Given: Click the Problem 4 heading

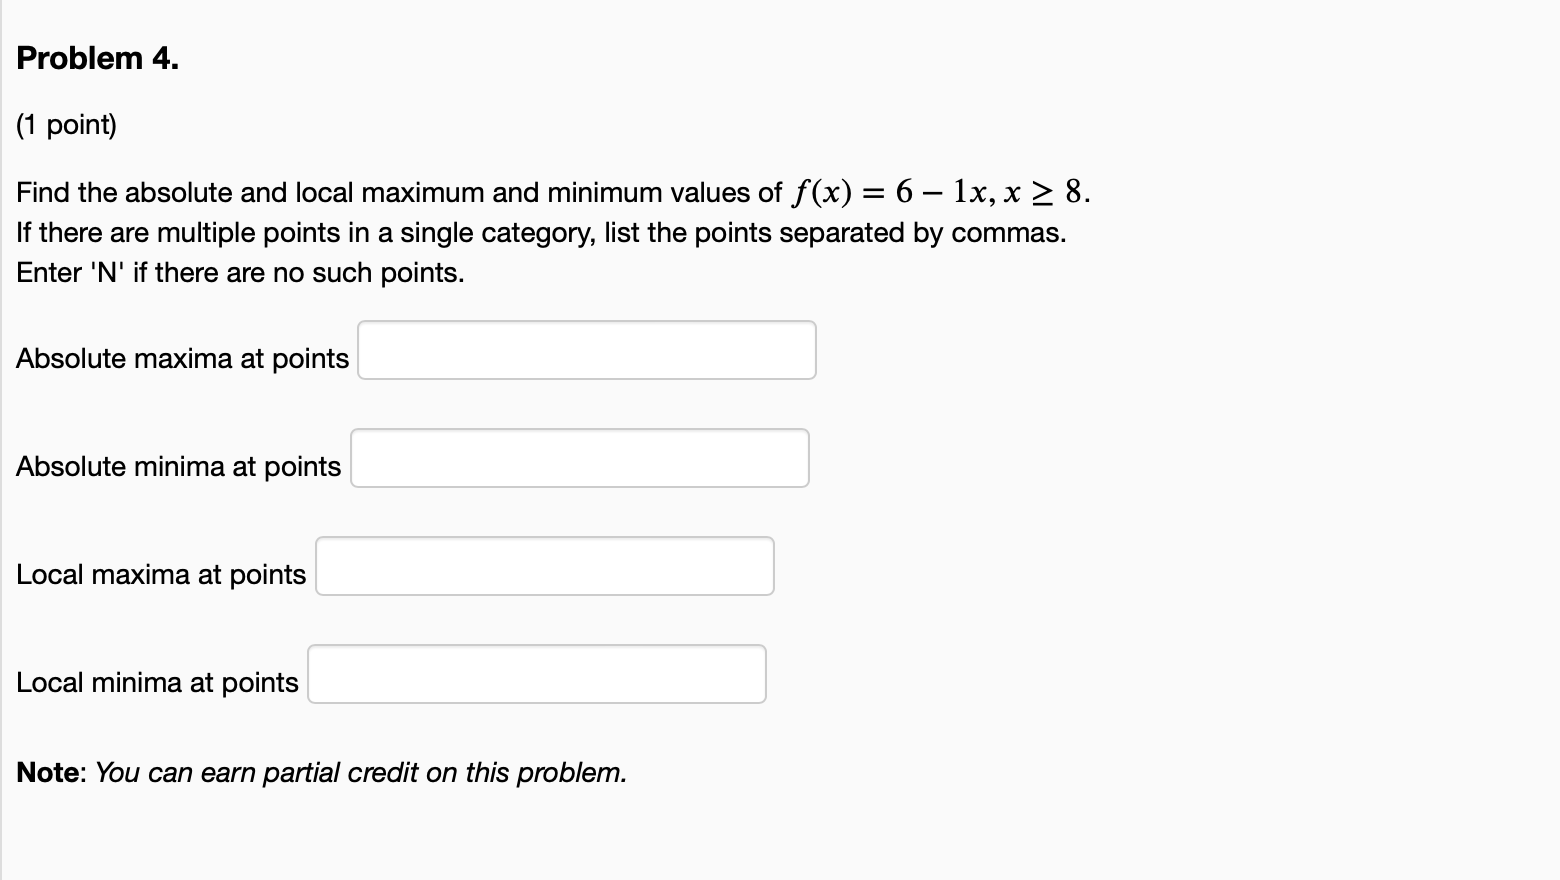Looking at the screenshot, I should coord(97,58).
